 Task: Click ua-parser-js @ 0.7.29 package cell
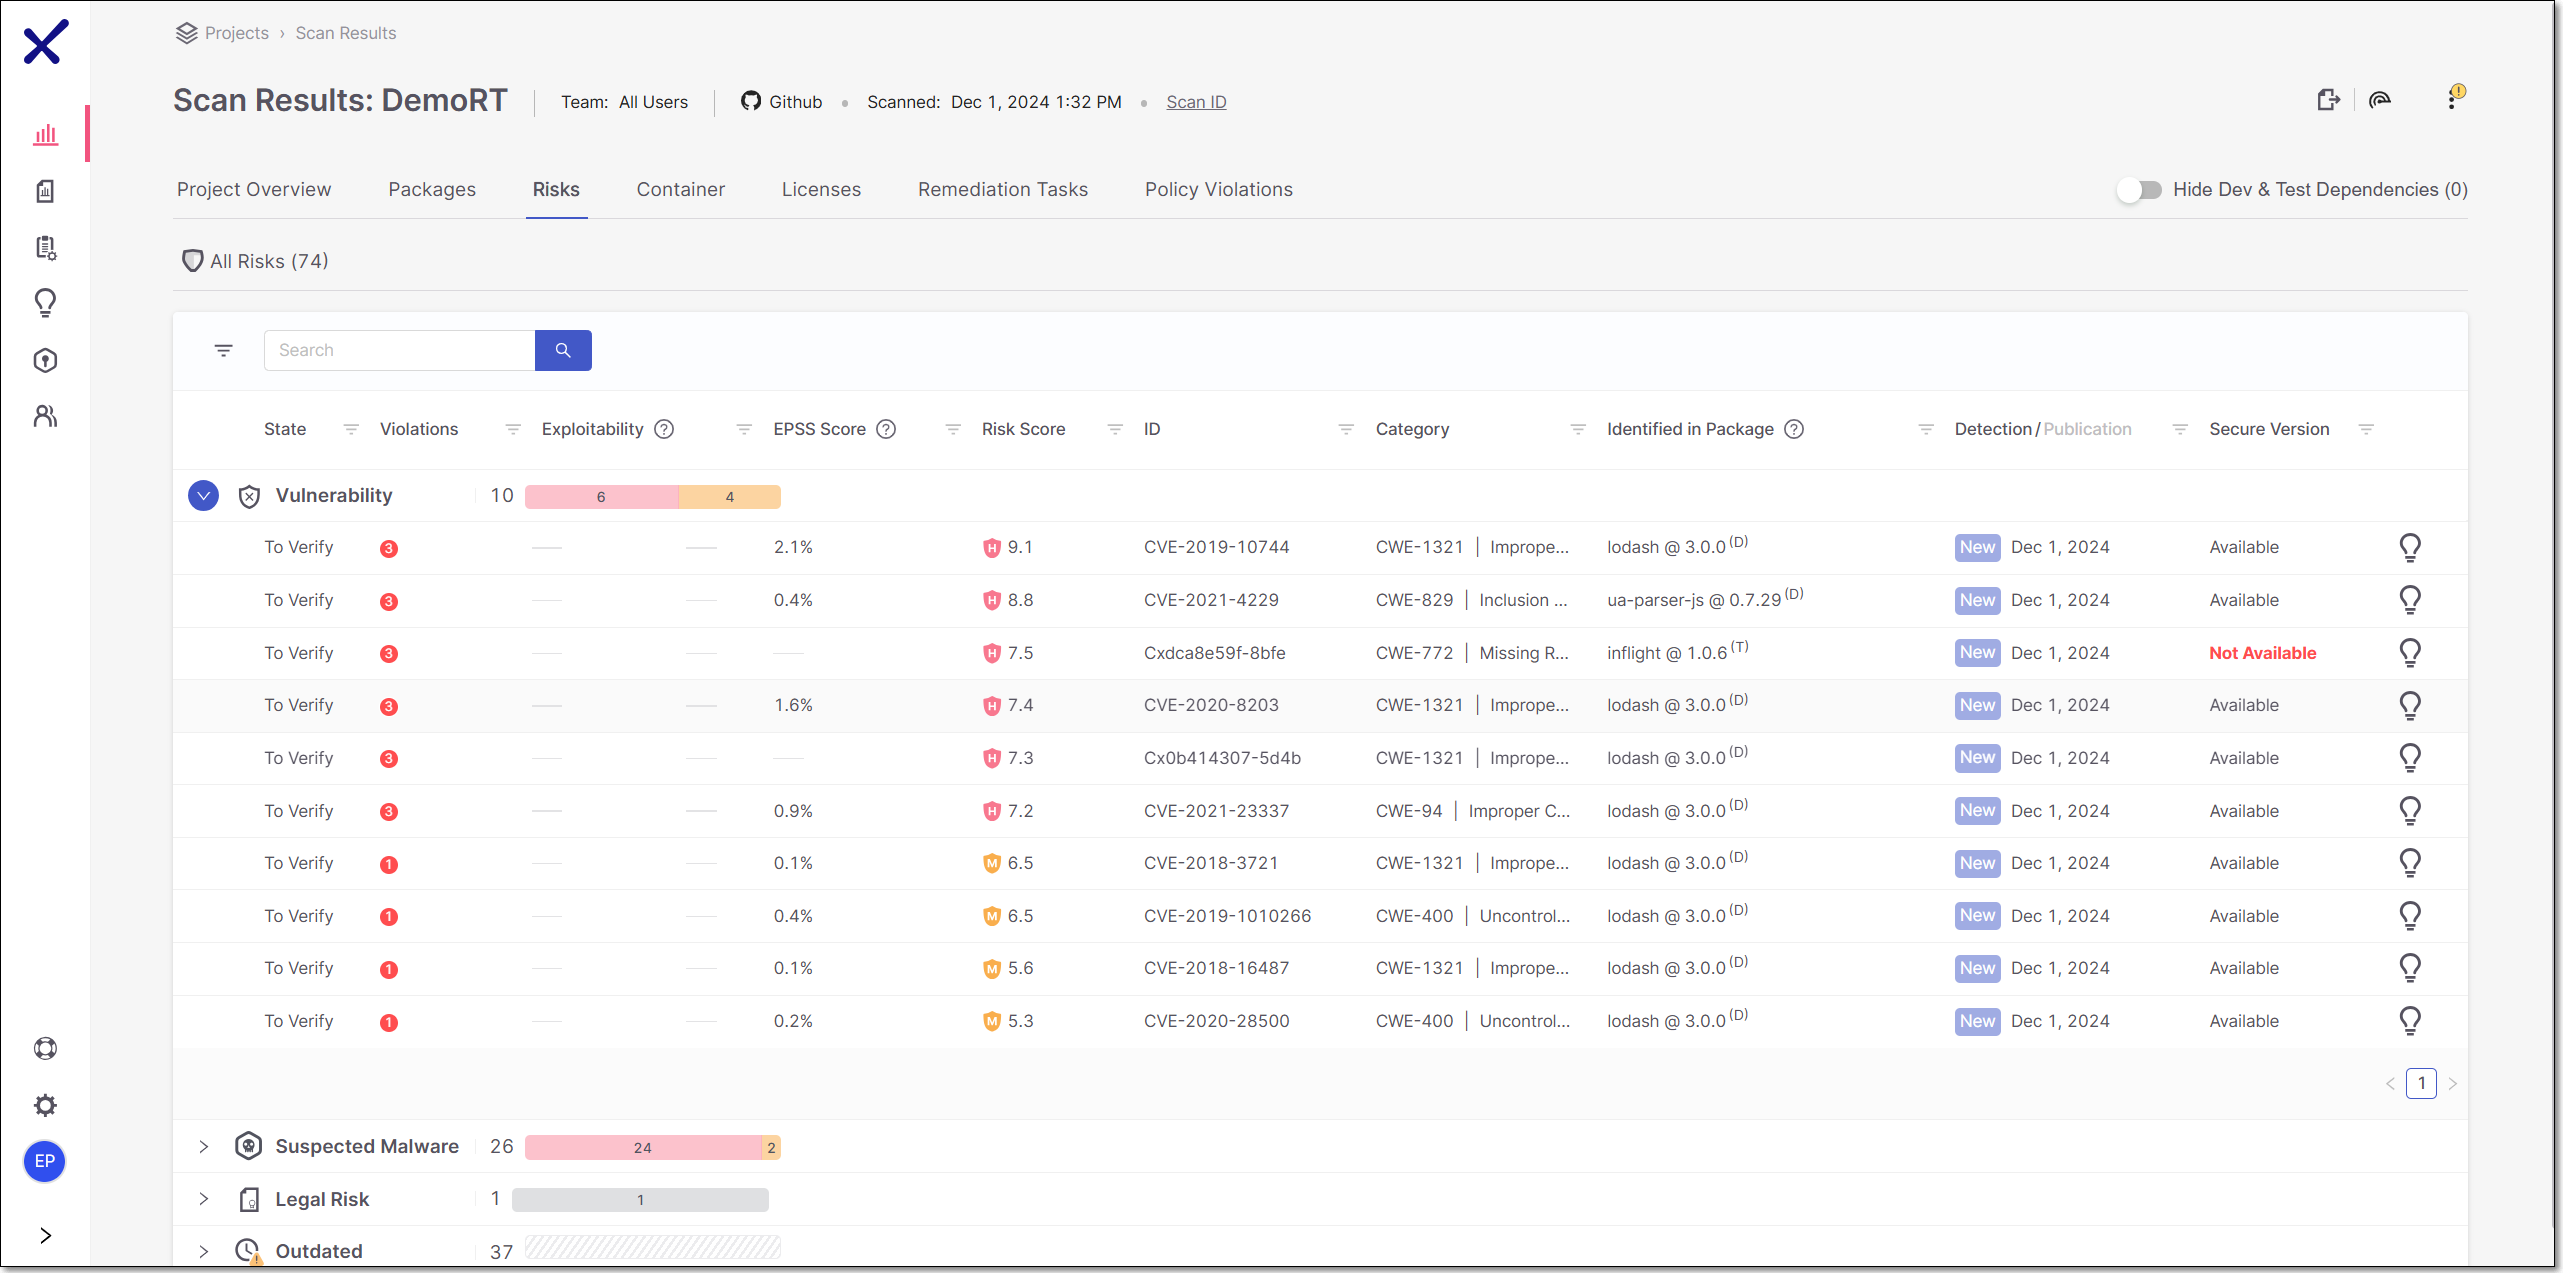tap(1705, 600)
